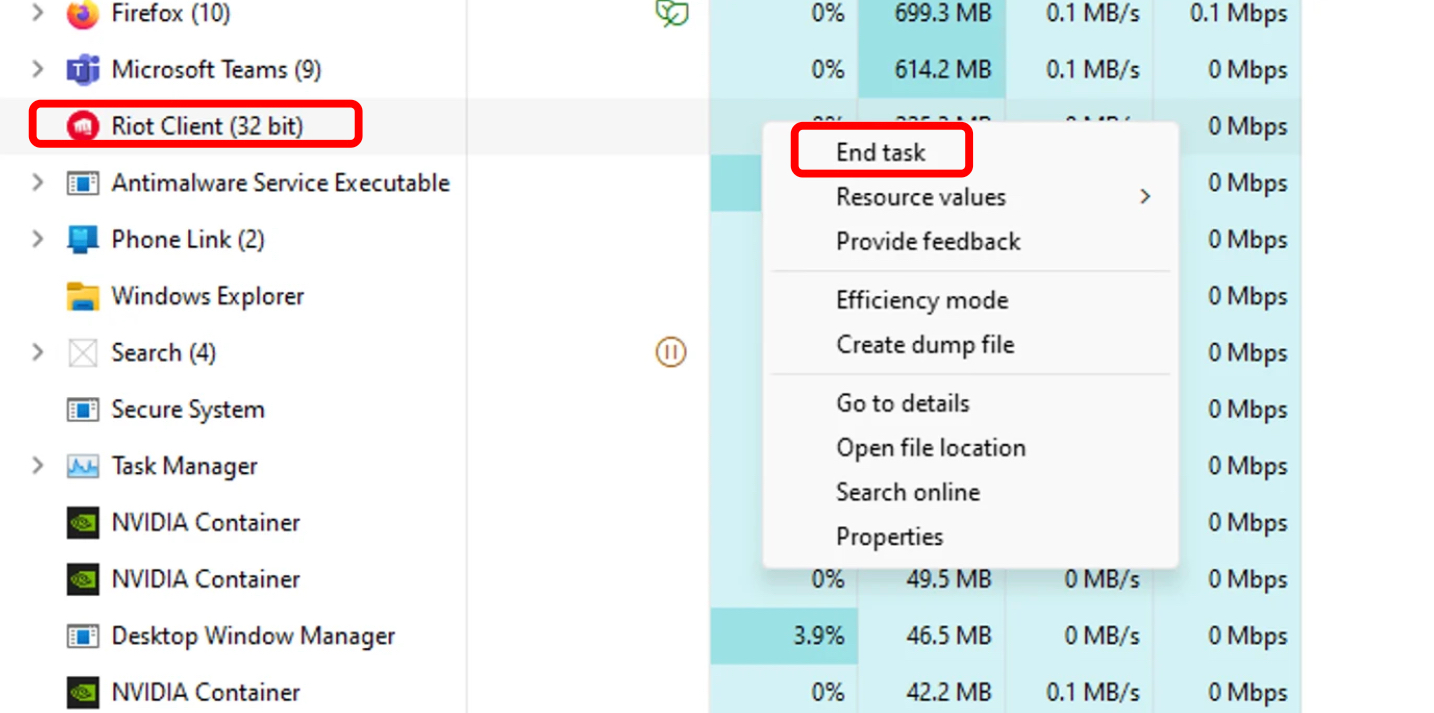Click the Search process icon
Viewport: 1434px width, 713px height.
tap(83, 353)
